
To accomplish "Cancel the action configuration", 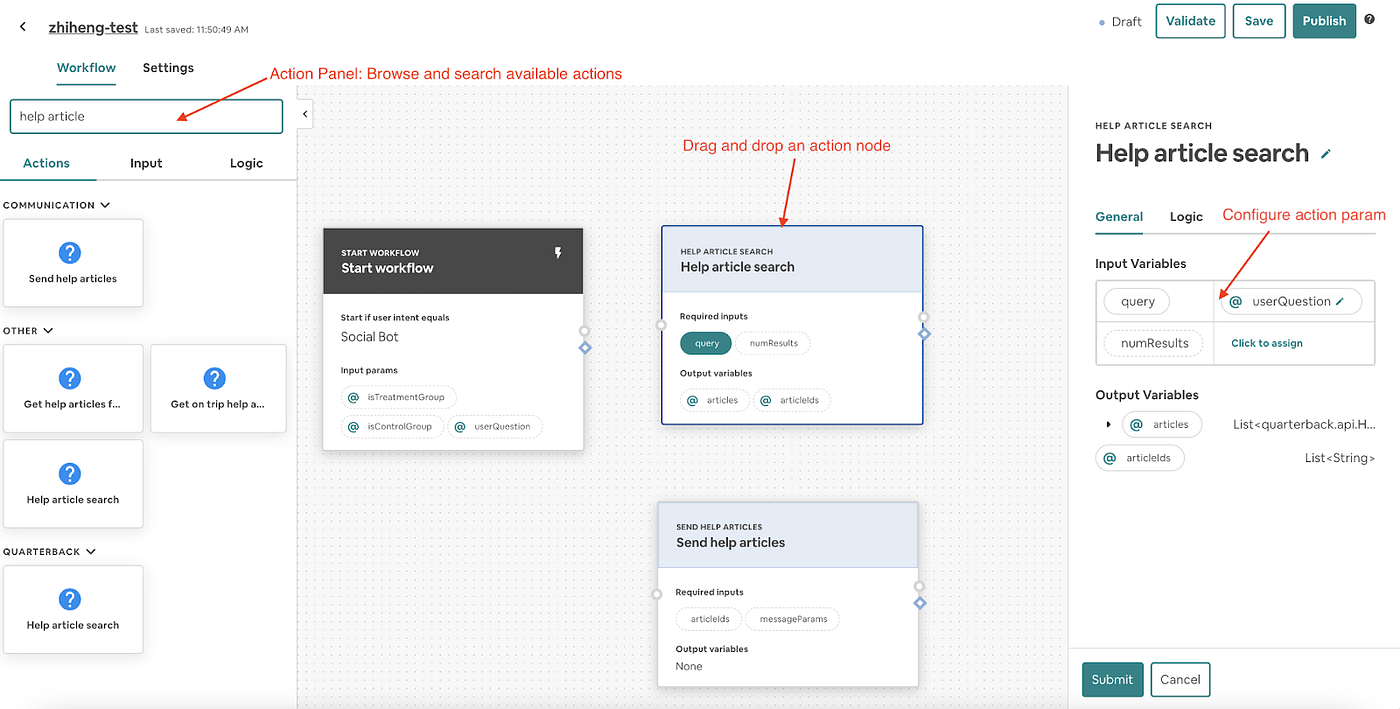I will coord(1180,679).
